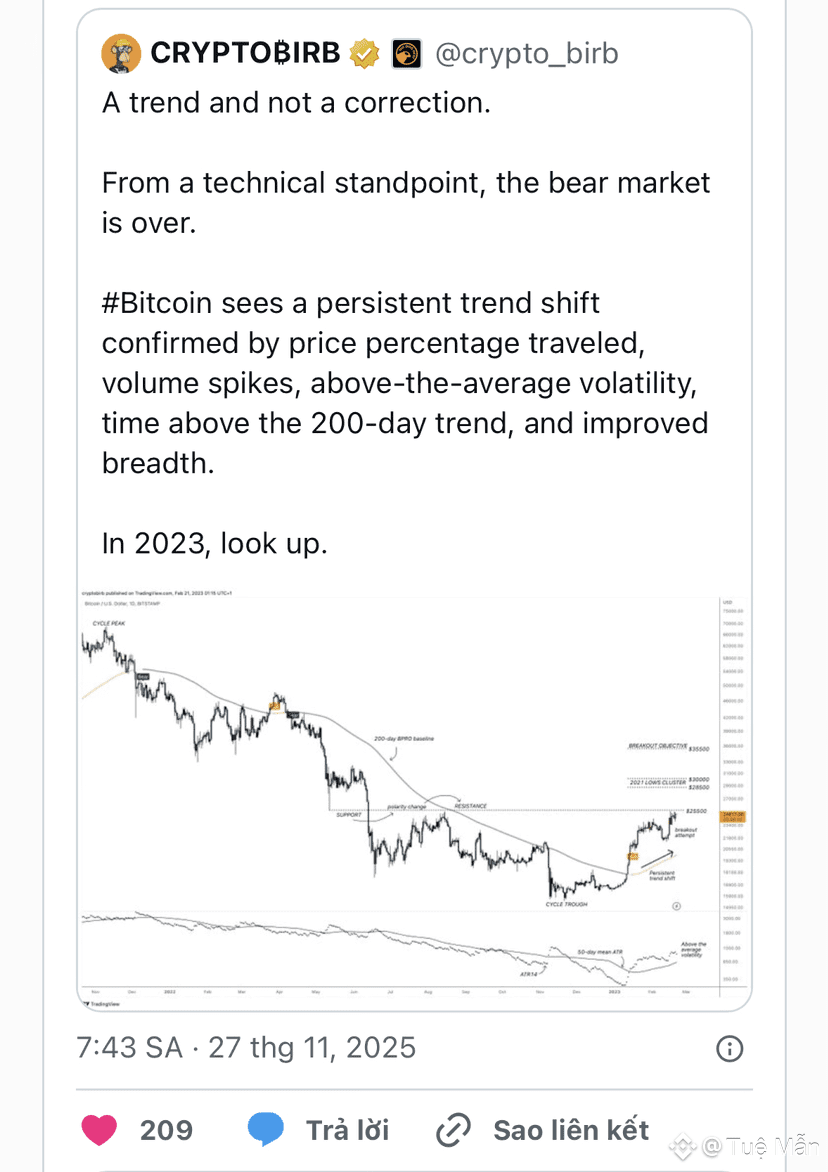Click the chain link copy icon
828x1172 pixels.
click(x=453, y=1129)
